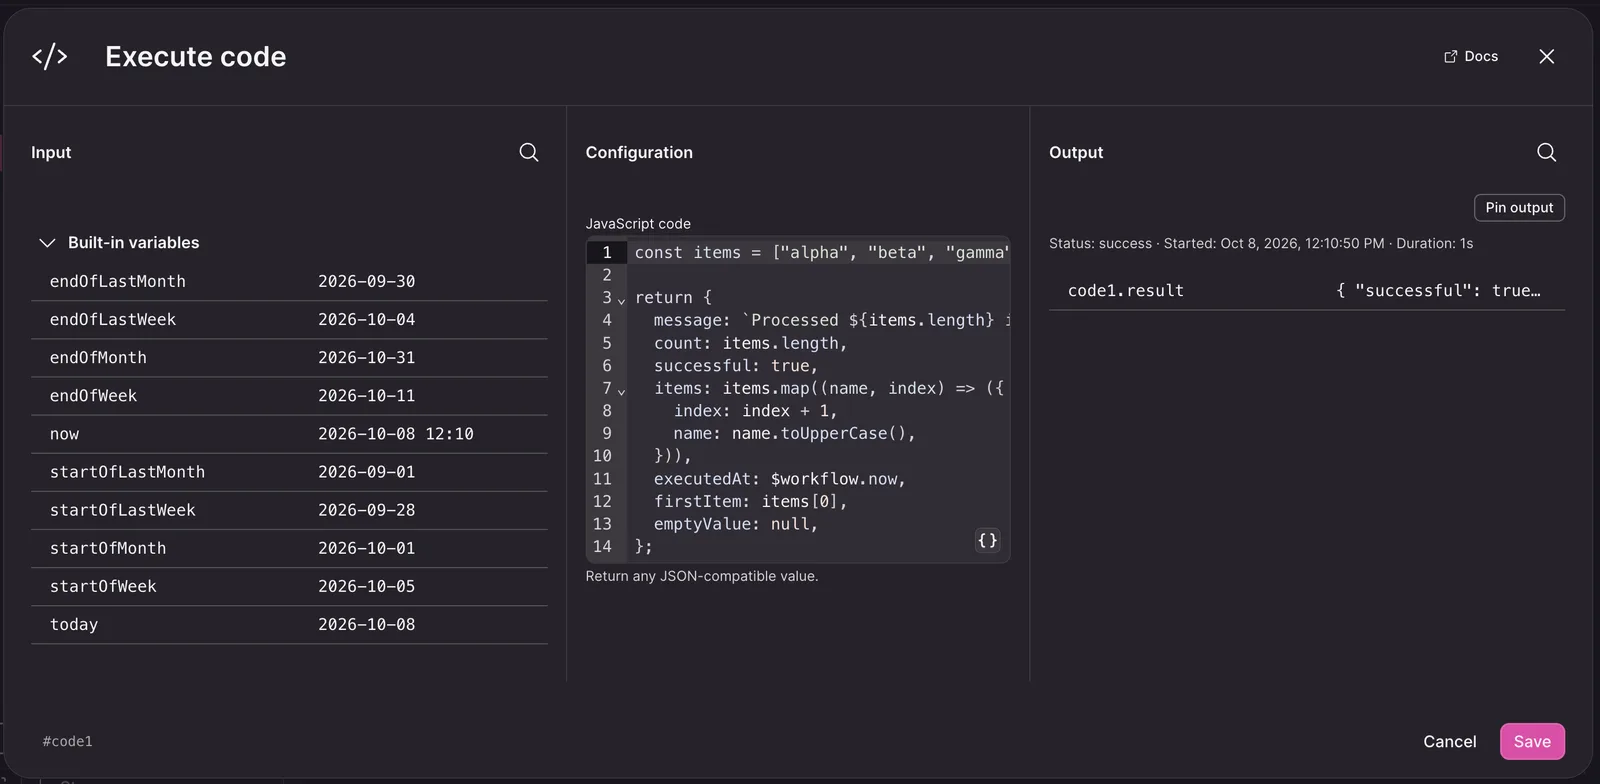Image resolution: width=1600 pixels, height=784 pixels.
Task: Click the executedAt line in code editor
Action: (x=780, y=479)
